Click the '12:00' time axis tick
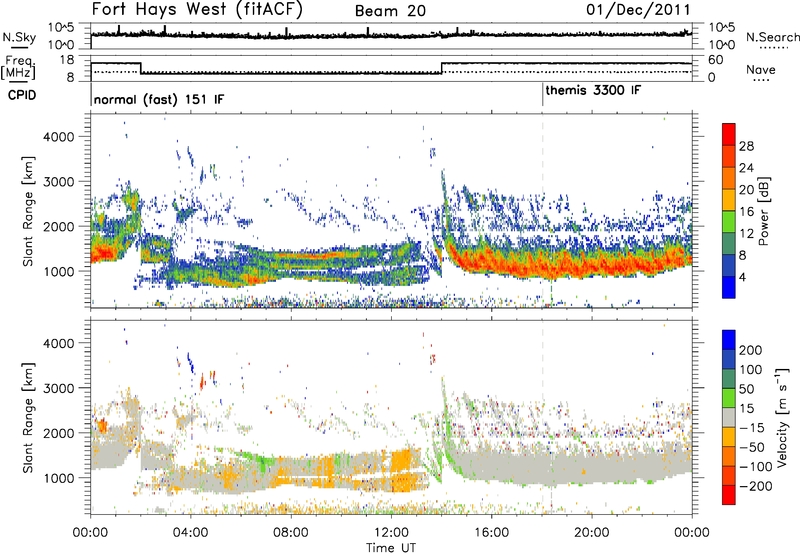Viewport: 800px width, 554px height. (x=391, y=533)
